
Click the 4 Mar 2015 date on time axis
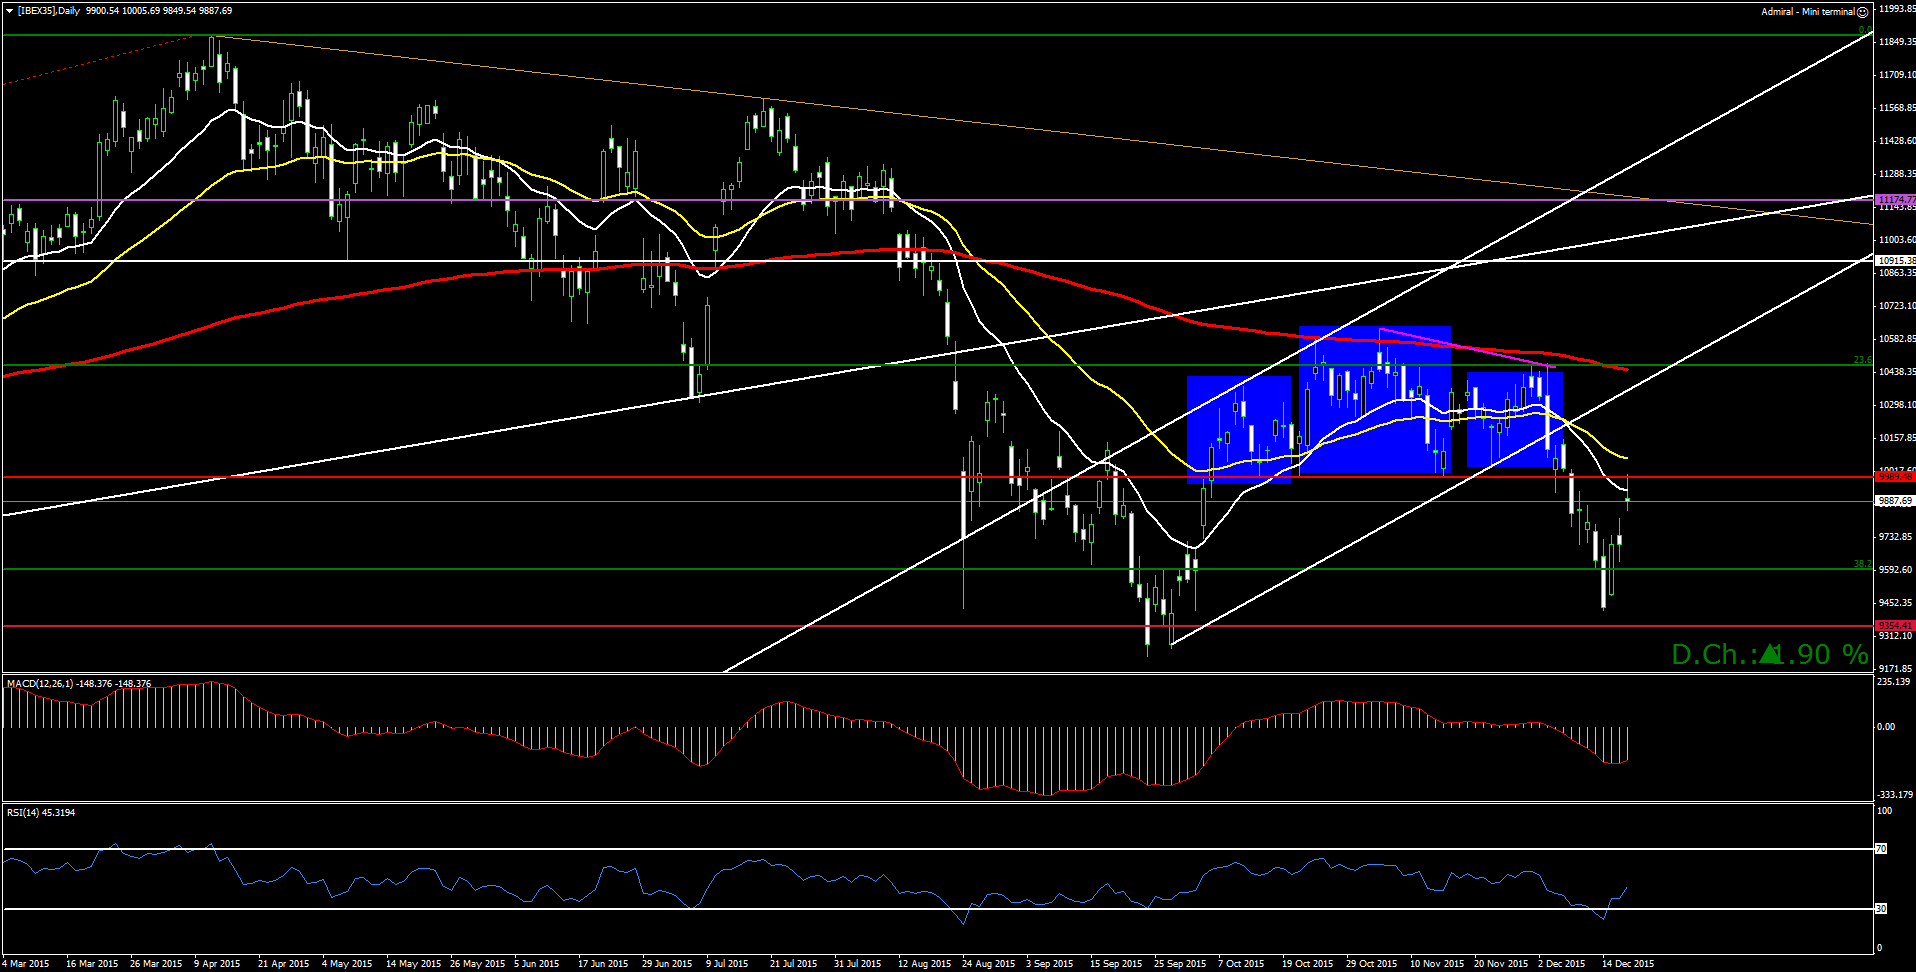[26, 964]
